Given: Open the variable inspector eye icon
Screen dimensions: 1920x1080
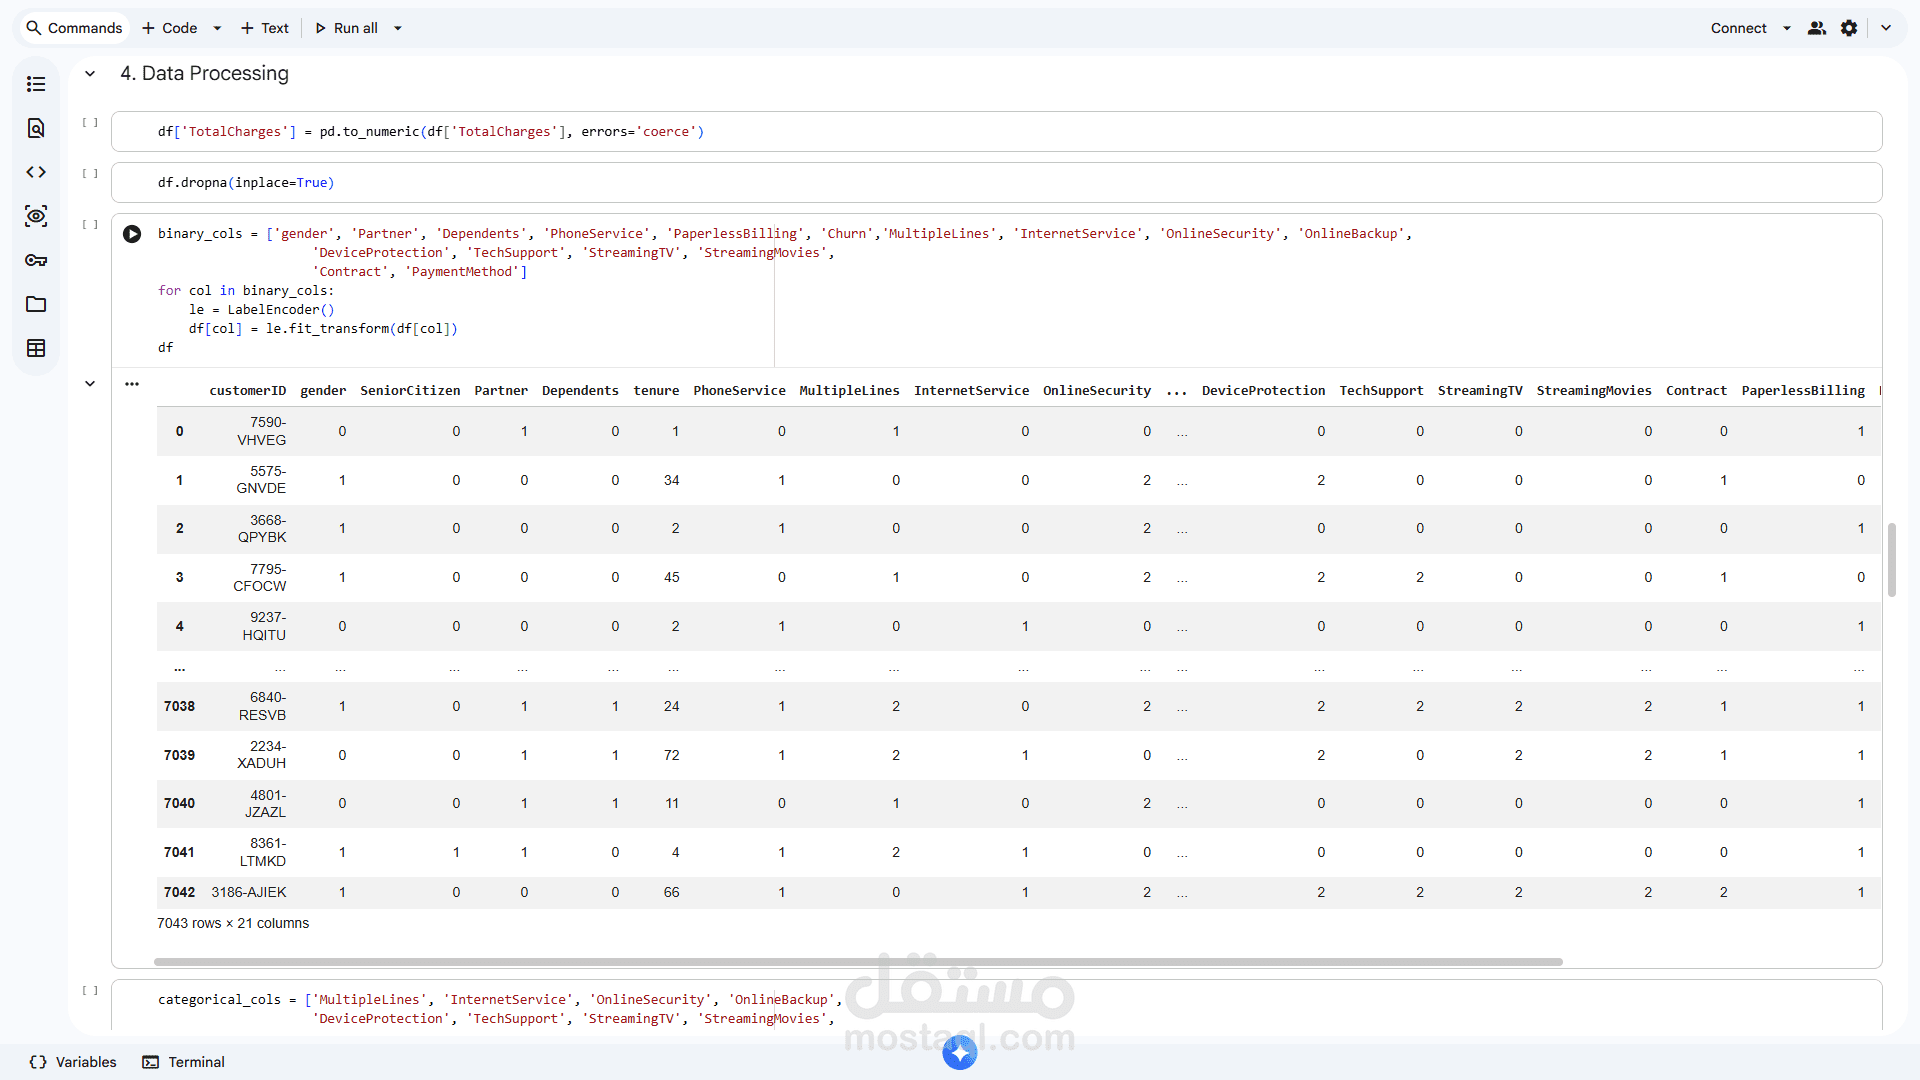Looking at the screenshot, I should pos(36,216).
